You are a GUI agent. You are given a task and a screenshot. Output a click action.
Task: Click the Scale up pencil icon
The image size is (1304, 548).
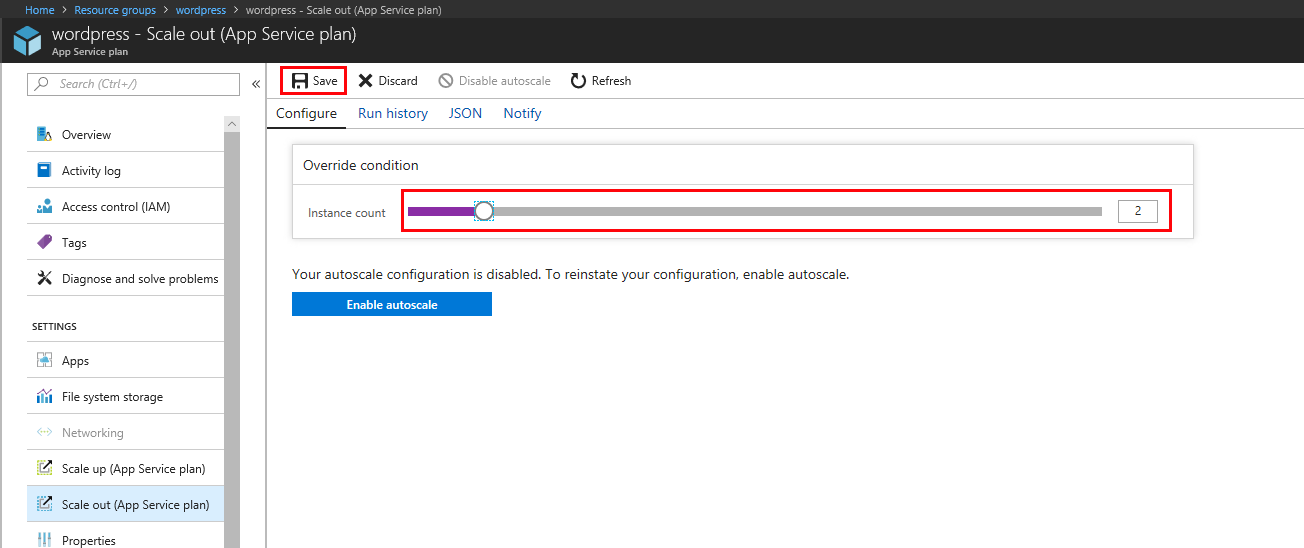tap(44, 468)
